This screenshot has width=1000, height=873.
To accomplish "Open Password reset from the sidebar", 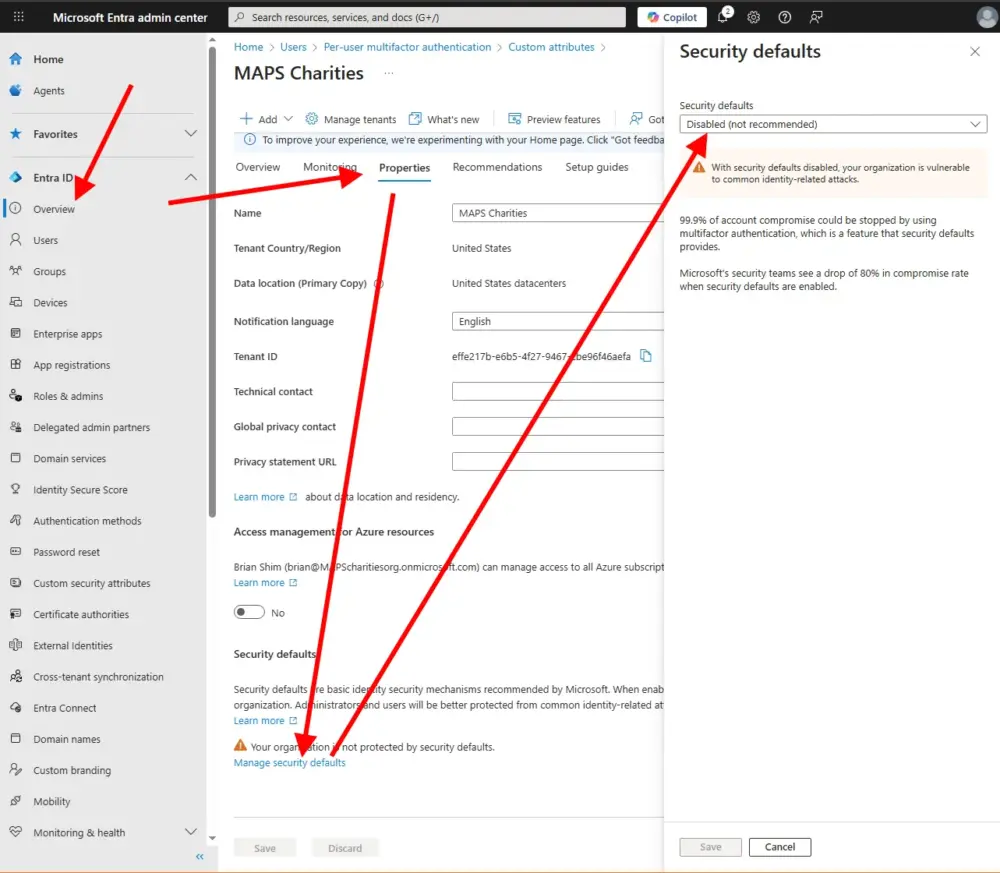I will pyautogui.click(x=68, y=551).
